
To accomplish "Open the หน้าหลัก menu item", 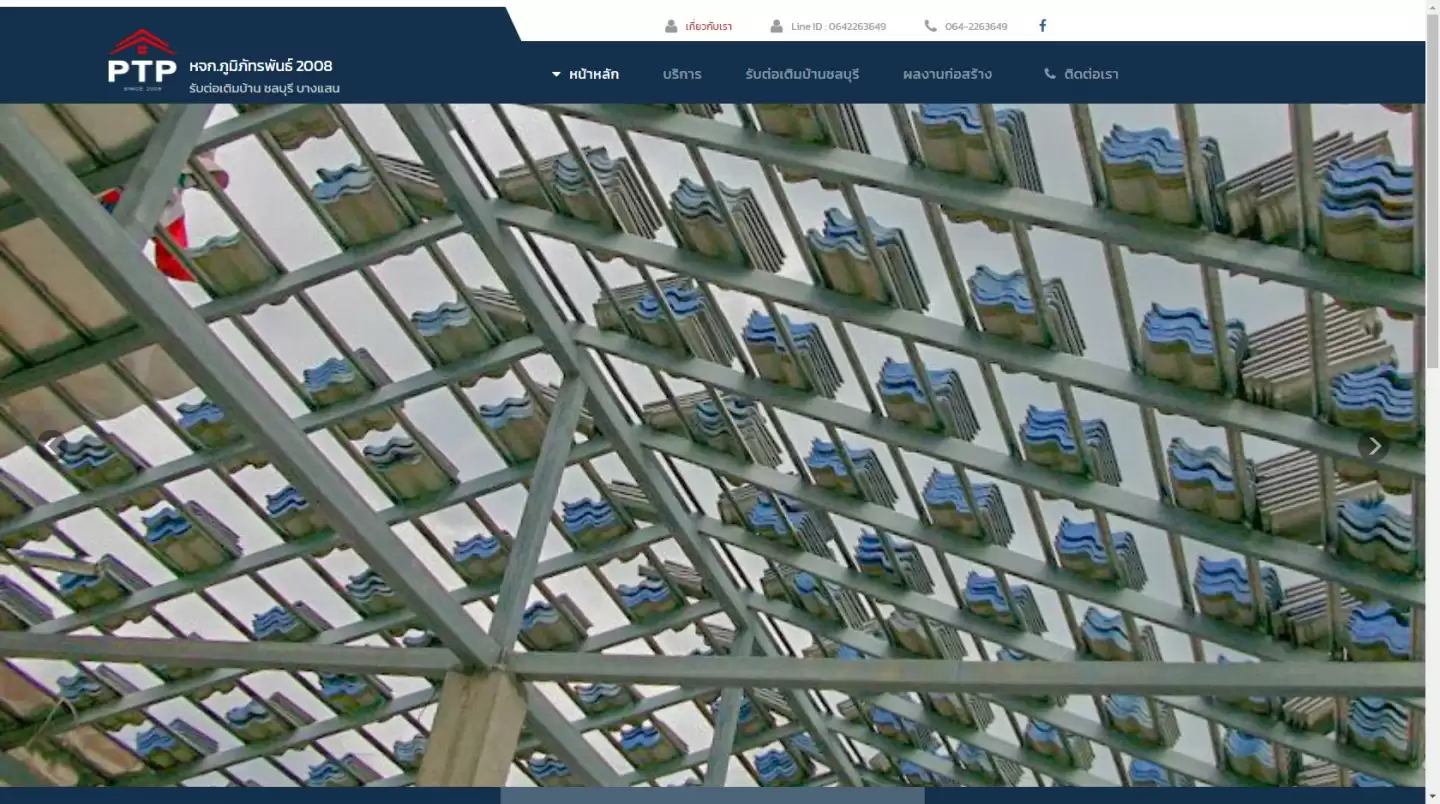I will pyautogui.click(x=594, y=74).
